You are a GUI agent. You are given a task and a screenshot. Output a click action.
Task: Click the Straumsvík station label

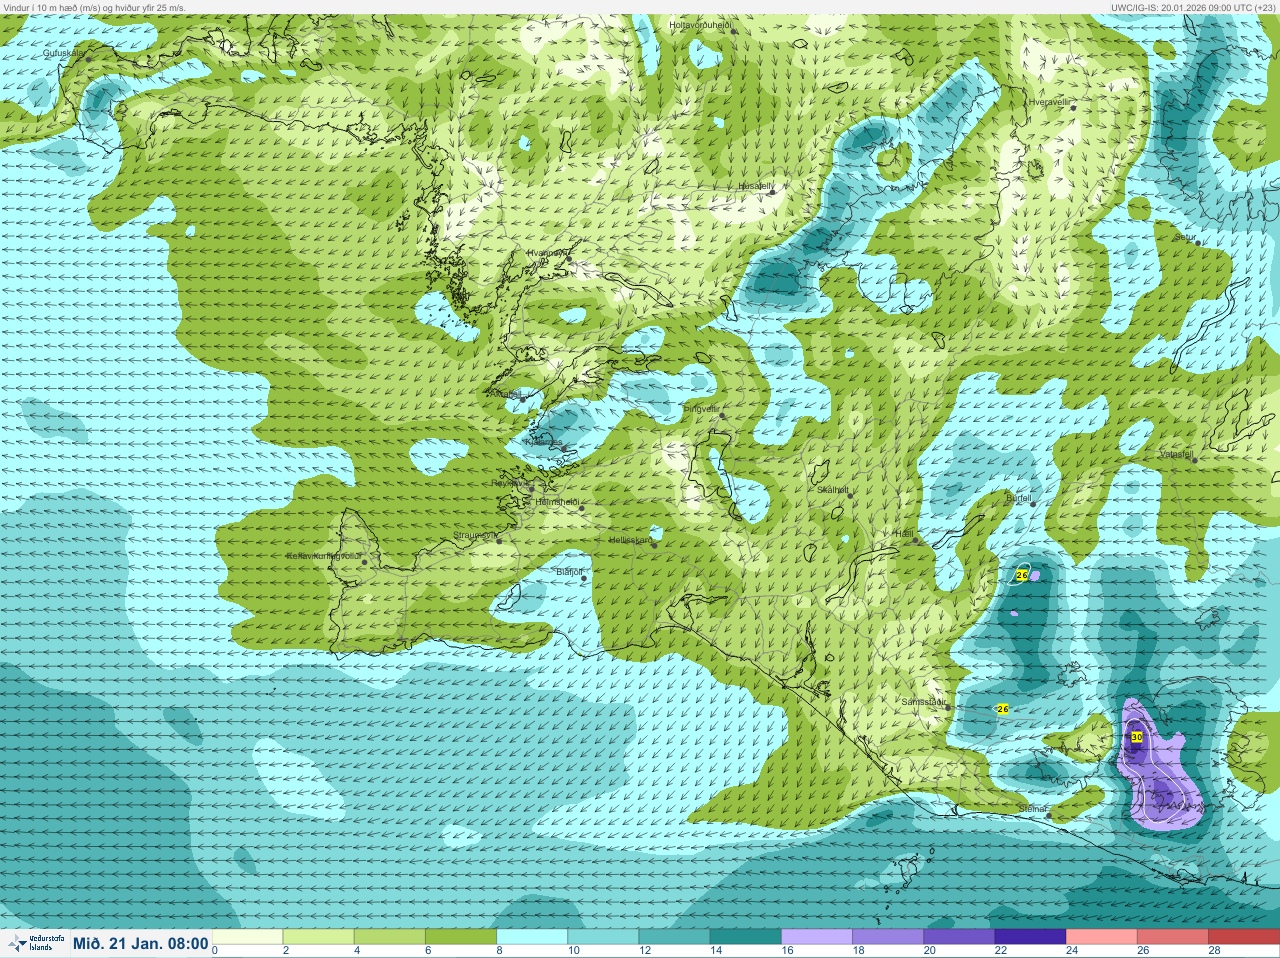[x=475, y=535]
